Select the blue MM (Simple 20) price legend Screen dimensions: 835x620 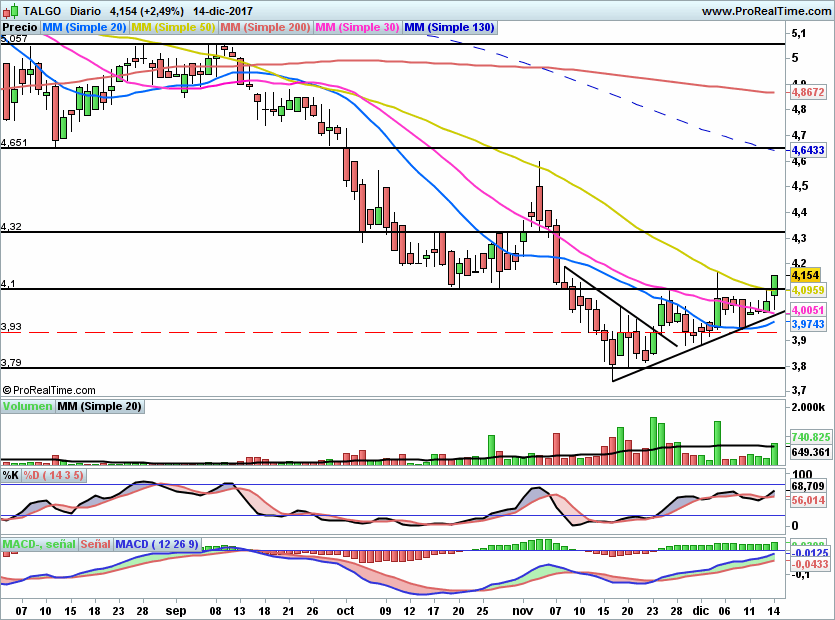[84, 27]
